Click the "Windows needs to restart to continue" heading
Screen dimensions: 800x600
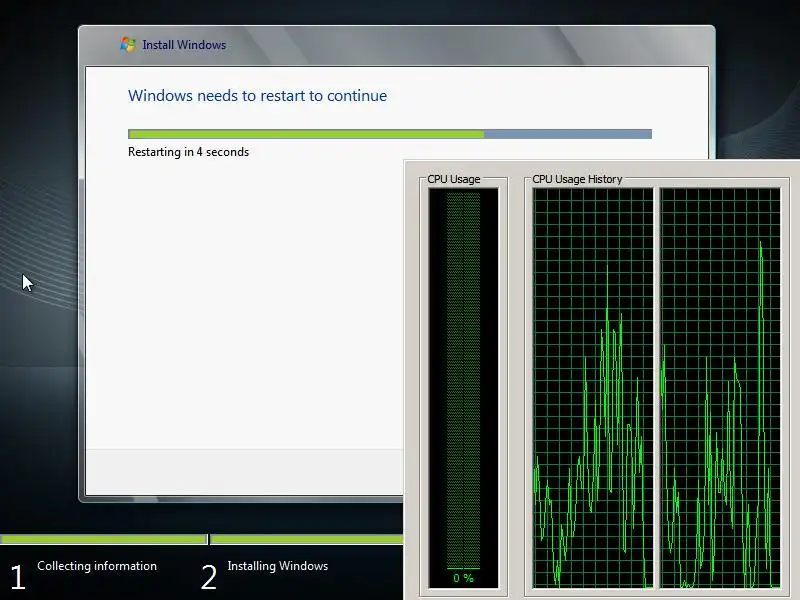(x=257, y=95)
